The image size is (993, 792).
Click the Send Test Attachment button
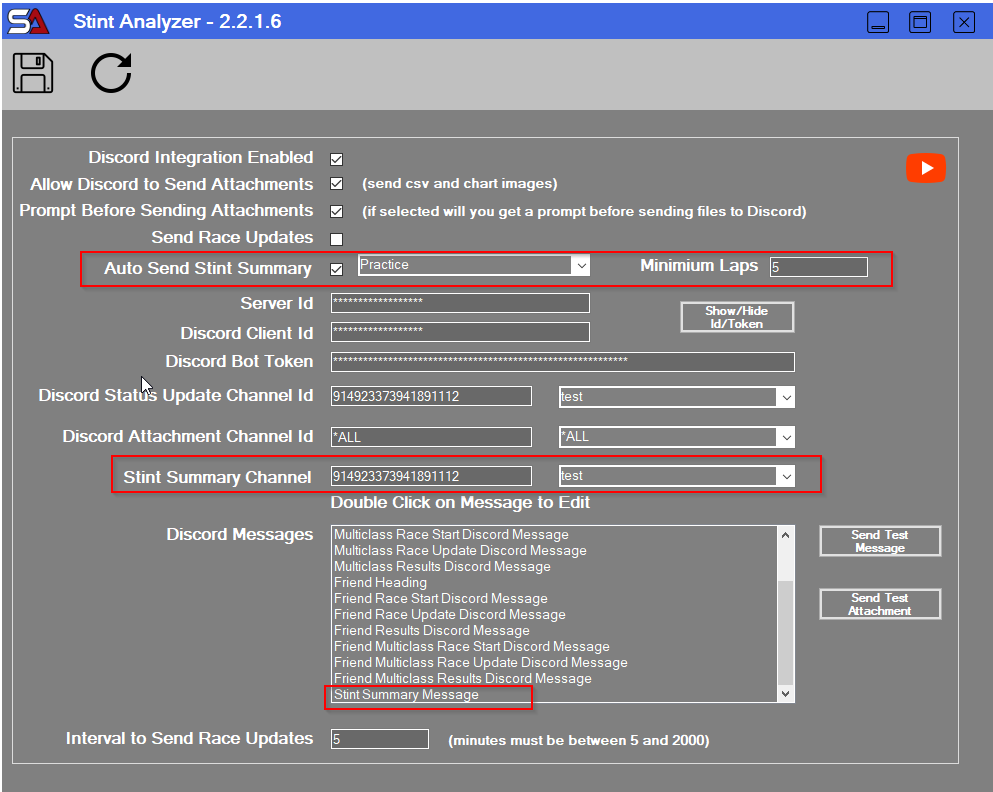pos(880,604)
